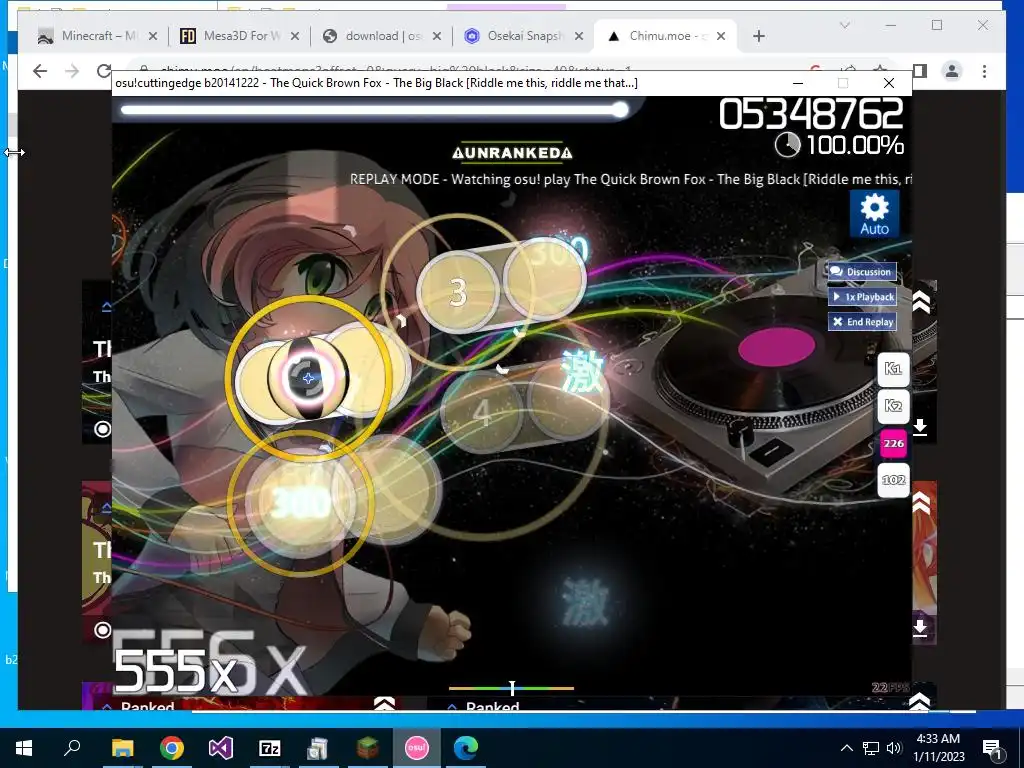
Task: Open Google Chrome from taskbar
Action: (x=172, y=748)
